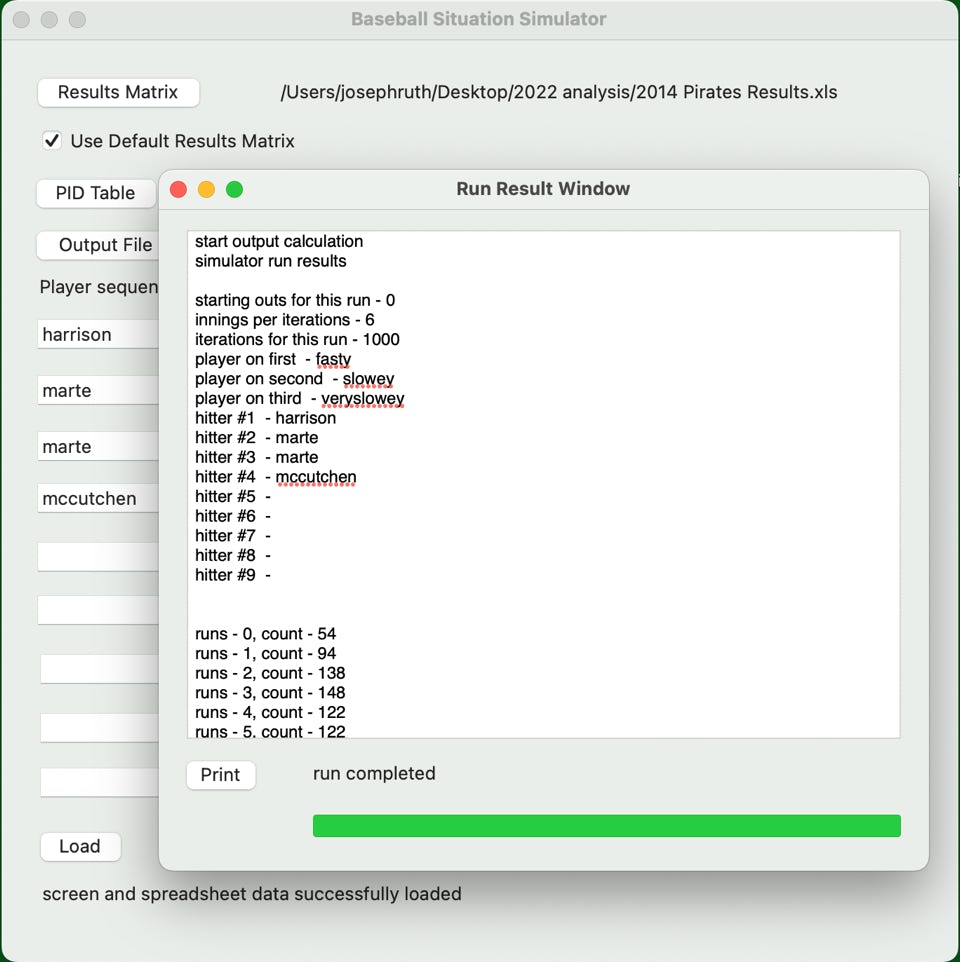The image size is (960, 962).
Task: Click the Results Matrix file path text
Action: (559, 92)
